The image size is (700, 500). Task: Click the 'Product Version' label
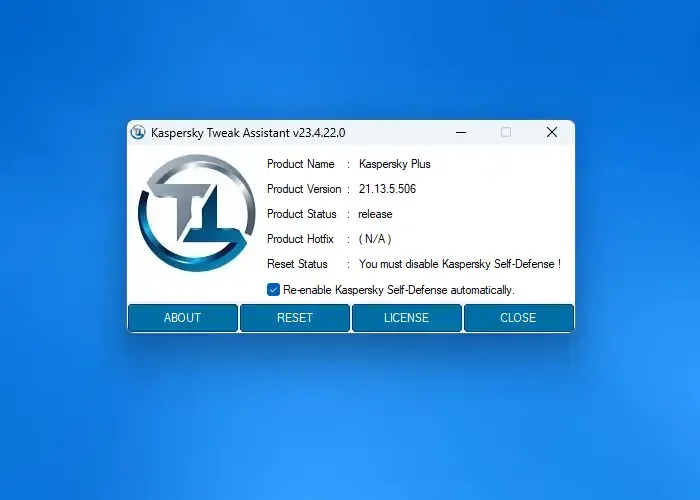point(304,189)
